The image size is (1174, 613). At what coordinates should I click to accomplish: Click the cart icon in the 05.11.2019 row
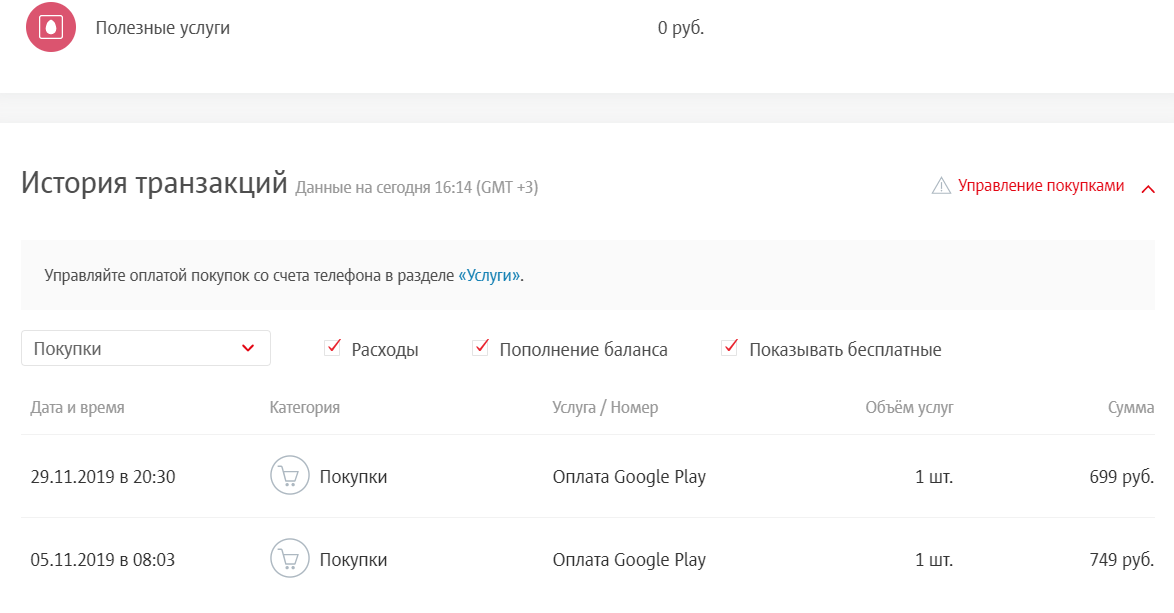(290, 559)
